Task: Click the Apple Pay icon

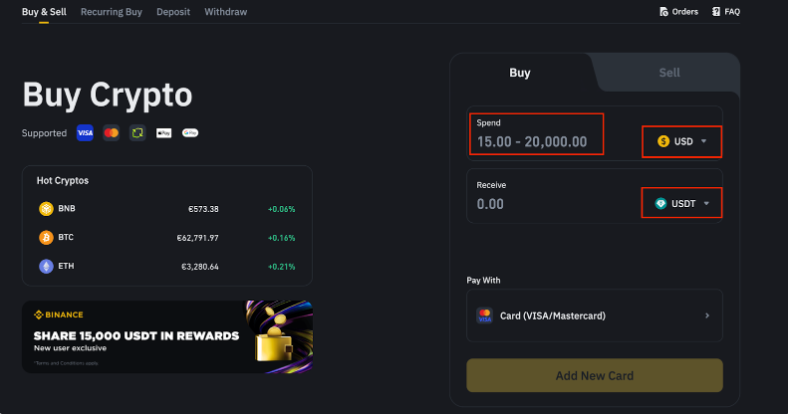Action: coord(164,133)
